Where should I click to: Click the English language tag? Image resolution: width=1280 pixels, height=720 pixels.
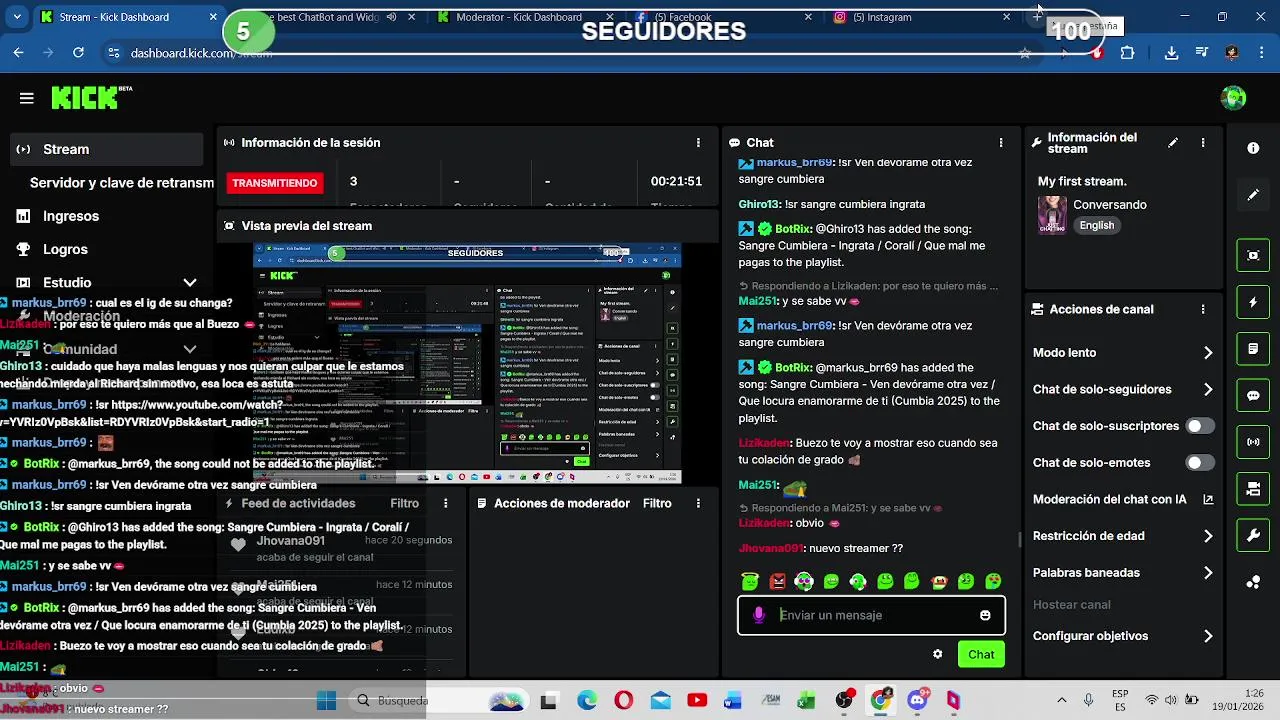point(1096,226)
